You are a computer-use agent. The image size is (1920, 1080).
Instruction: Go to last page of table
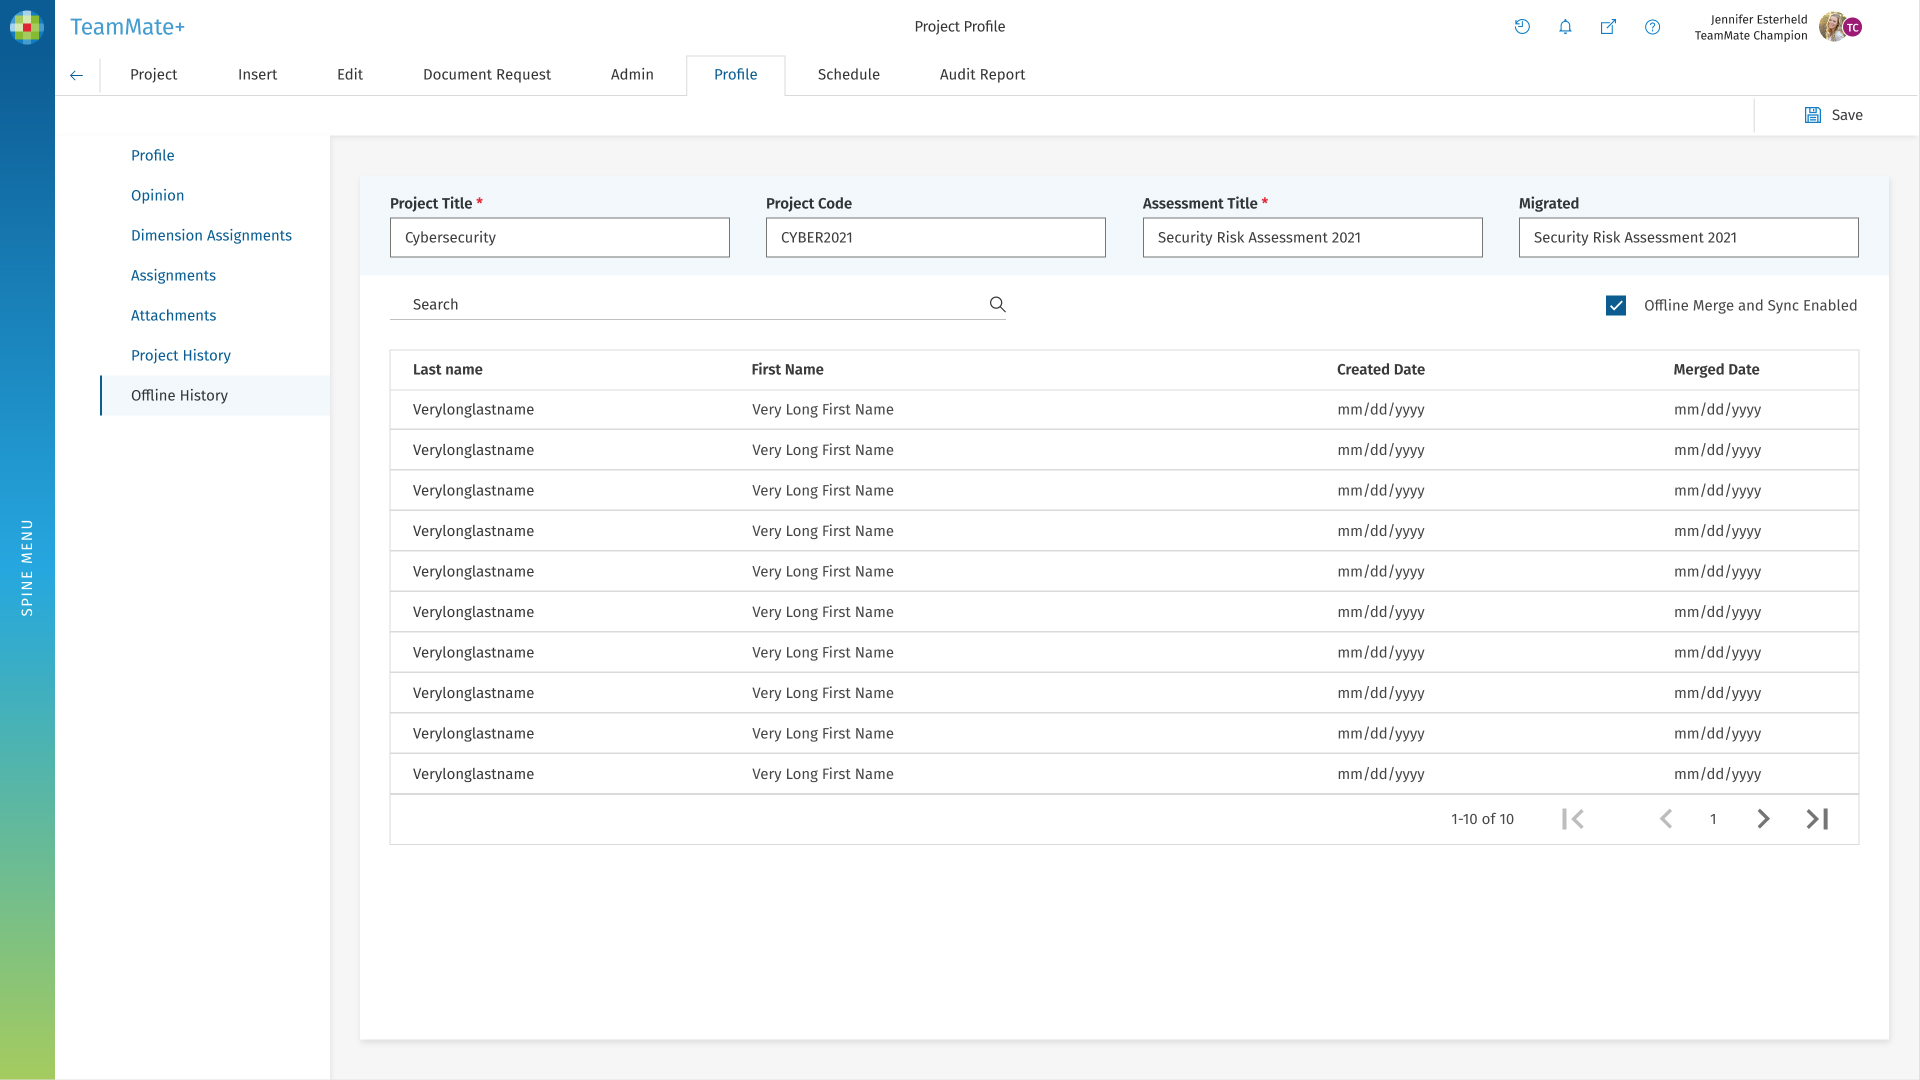(1817, 819)
